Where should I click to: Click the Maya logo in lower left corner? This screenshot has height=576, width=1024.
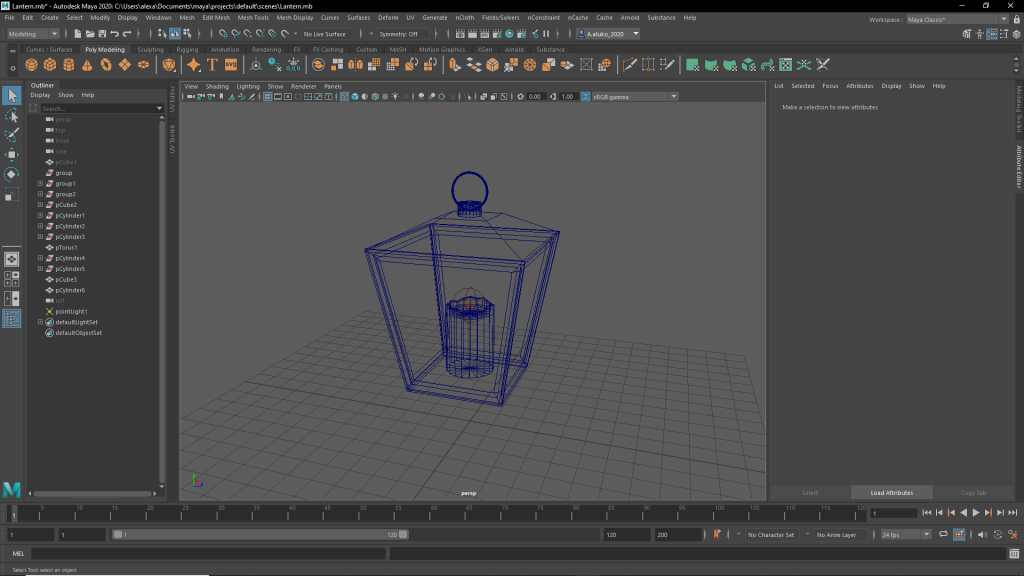click(12, 489)
